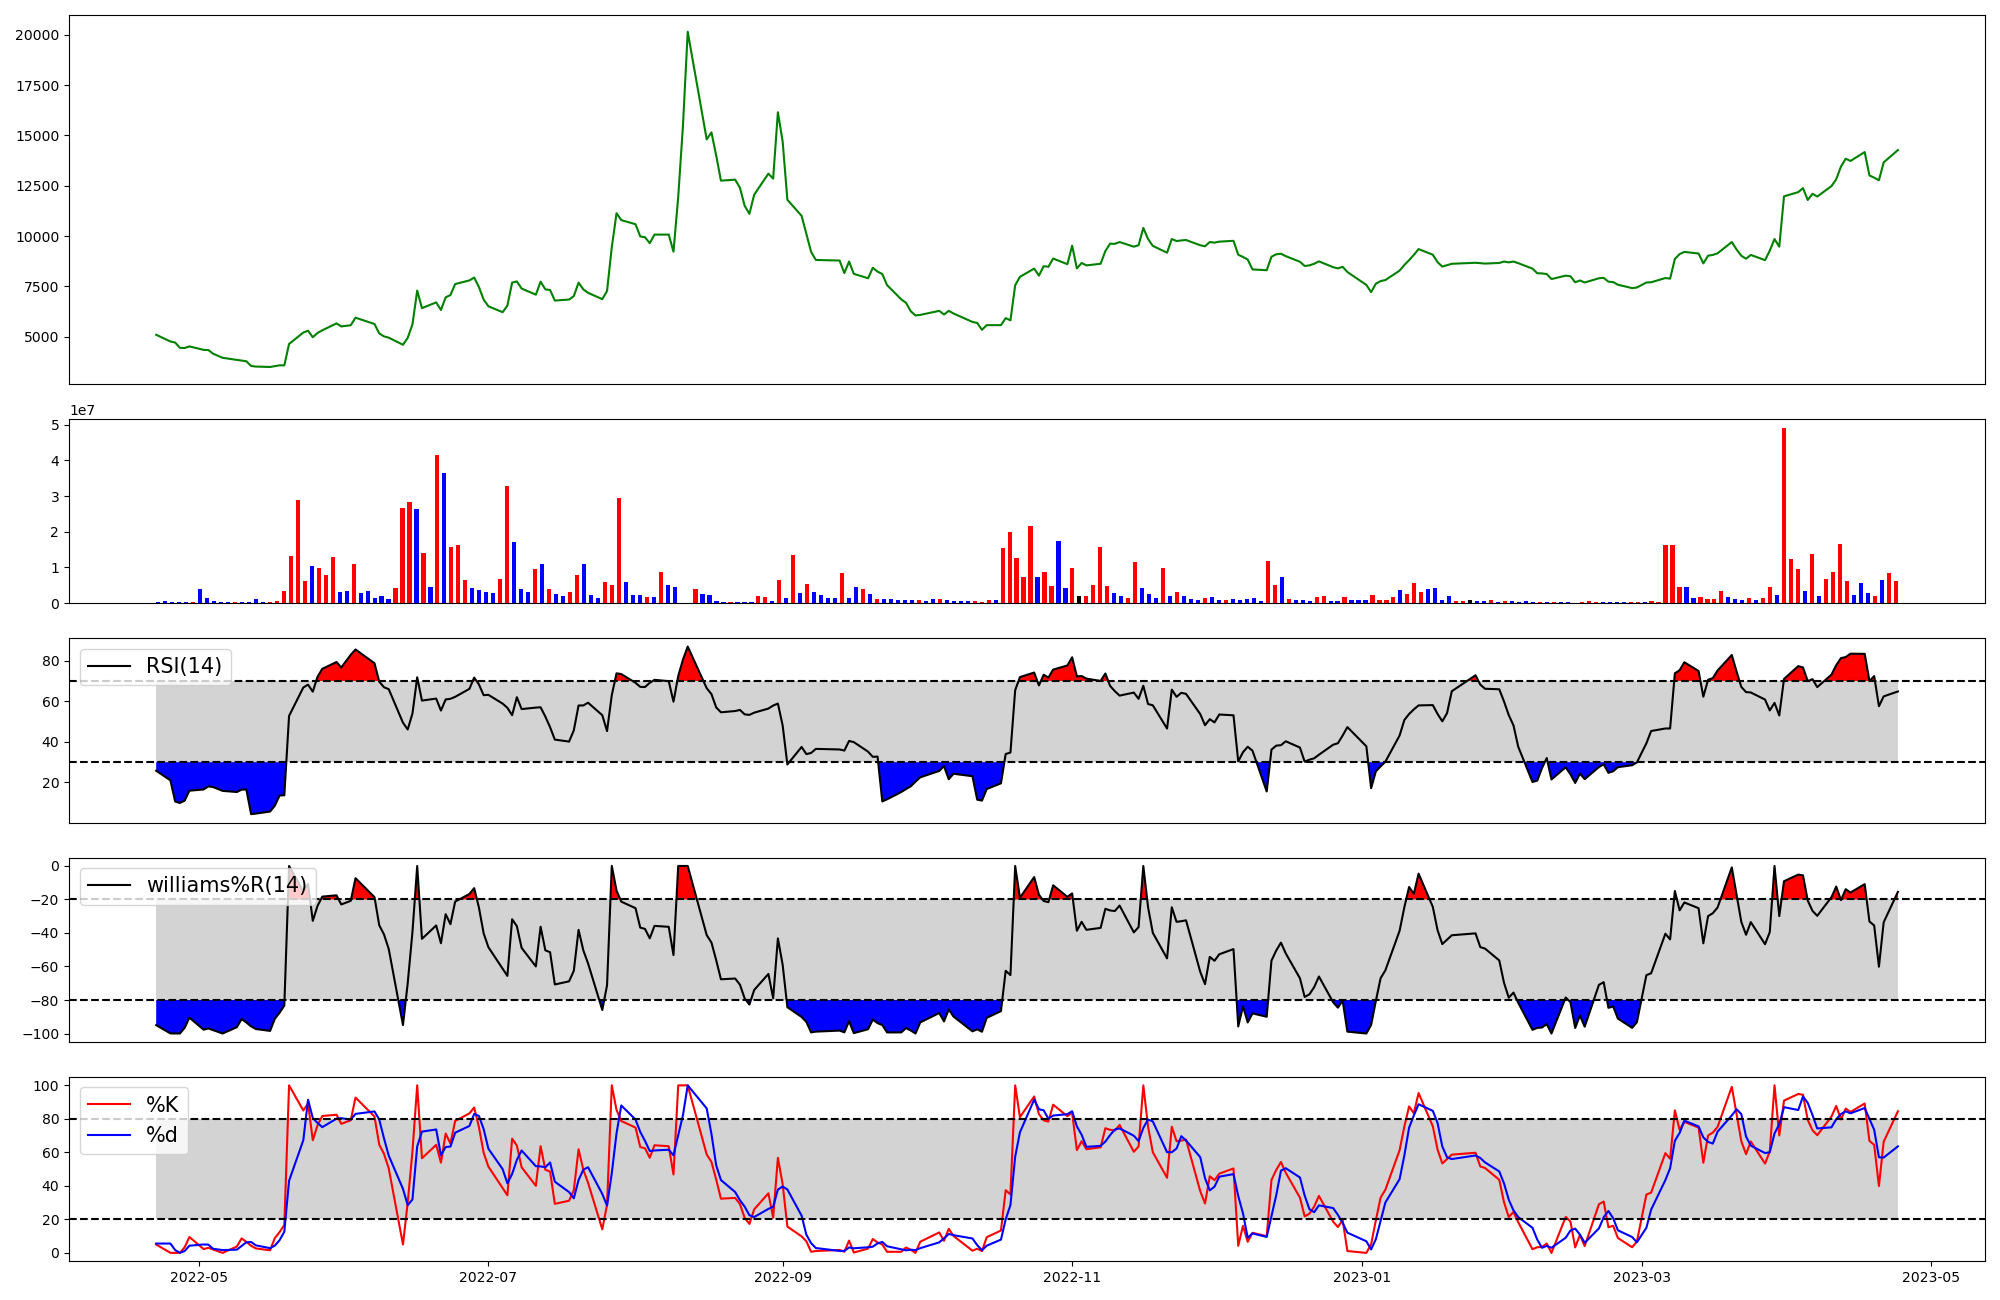
Task: Click the blue %d legend line swatch
Action: [110, 1134]
